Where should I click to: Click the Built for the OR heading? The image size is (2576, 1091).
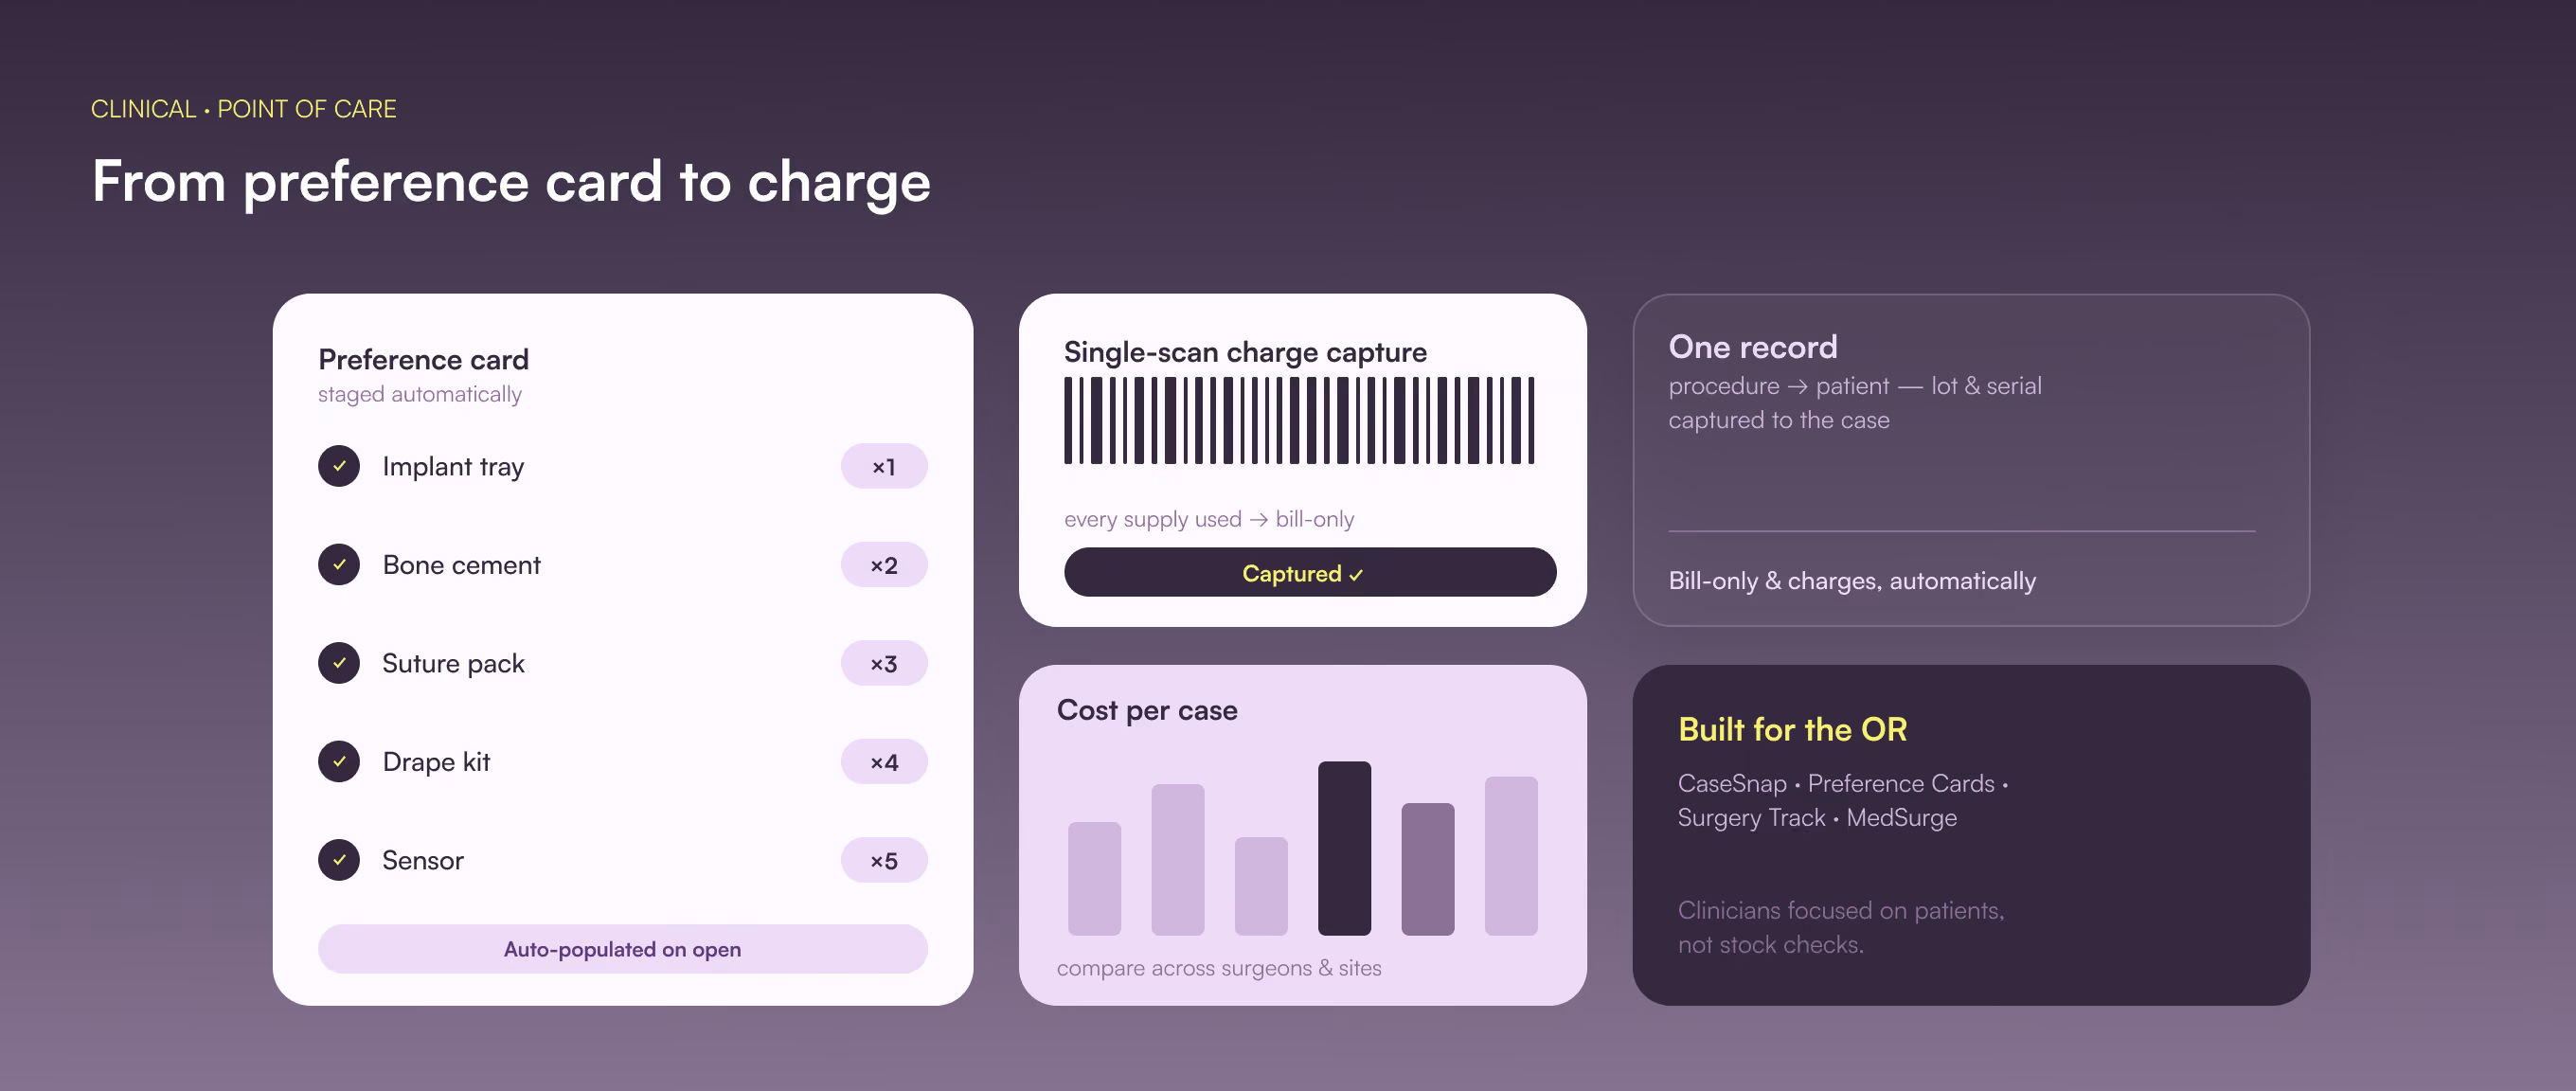pos(1792,730)
